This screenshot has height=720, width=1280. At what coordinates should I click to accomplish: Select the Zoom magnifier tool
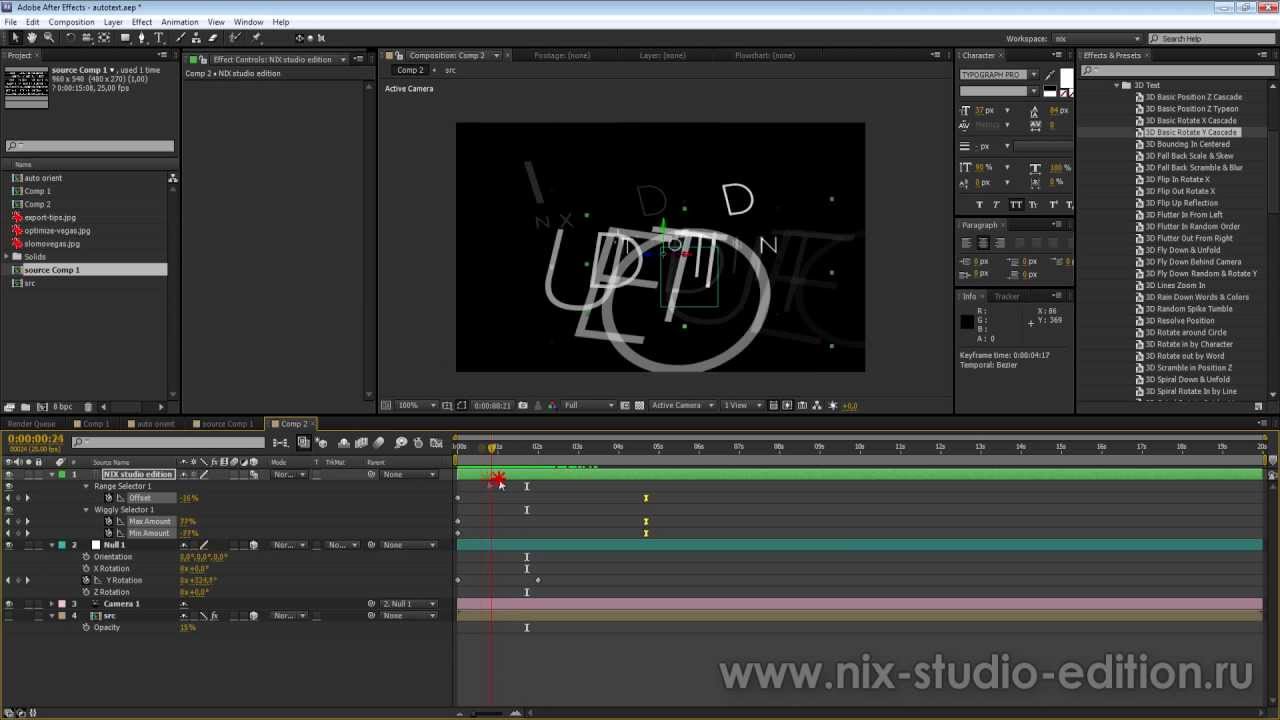pyautogui.click(x=47, y=38)
